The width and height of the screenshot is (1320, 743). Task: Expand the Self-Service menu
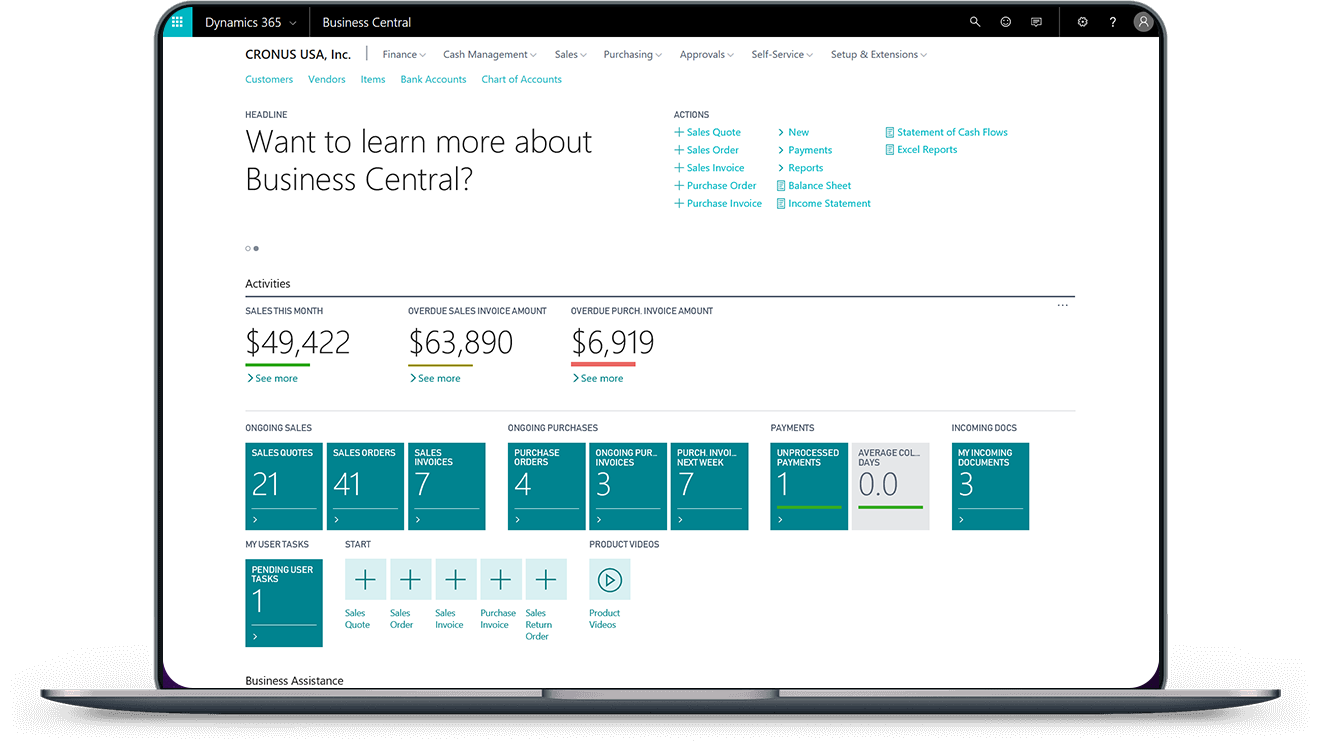(782, 55)
